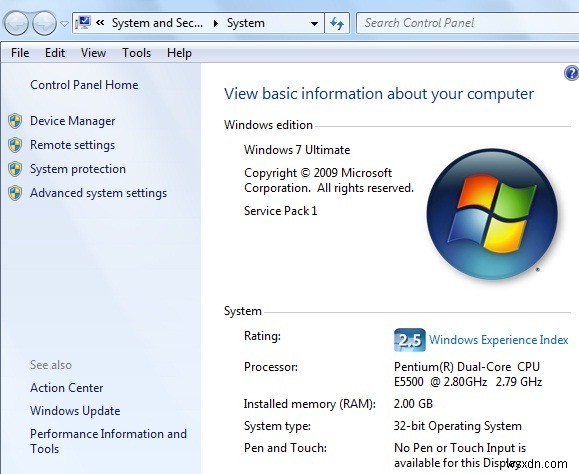579x474 pixels.
Task: Open the Device Manager link
Action: click(72, 121)
